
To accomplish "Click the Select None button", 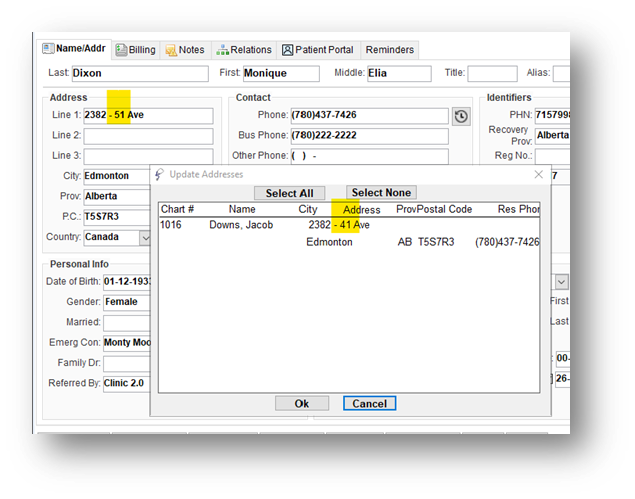I will pyautogui.click(x=381, y=192).
